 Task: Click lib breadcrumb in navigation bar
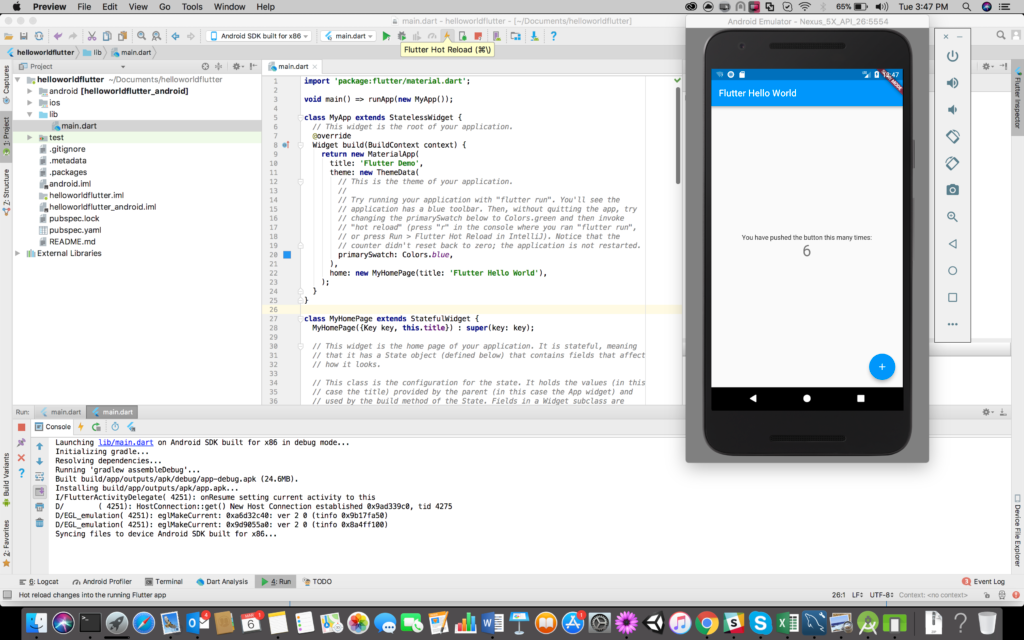click(92, 52)
